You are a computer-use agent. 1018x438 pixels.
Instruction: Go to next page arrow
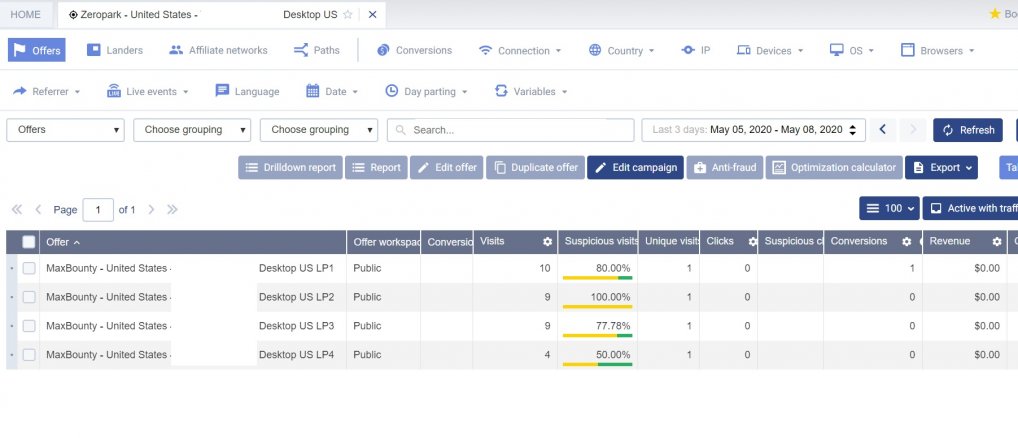coord(151,209)
